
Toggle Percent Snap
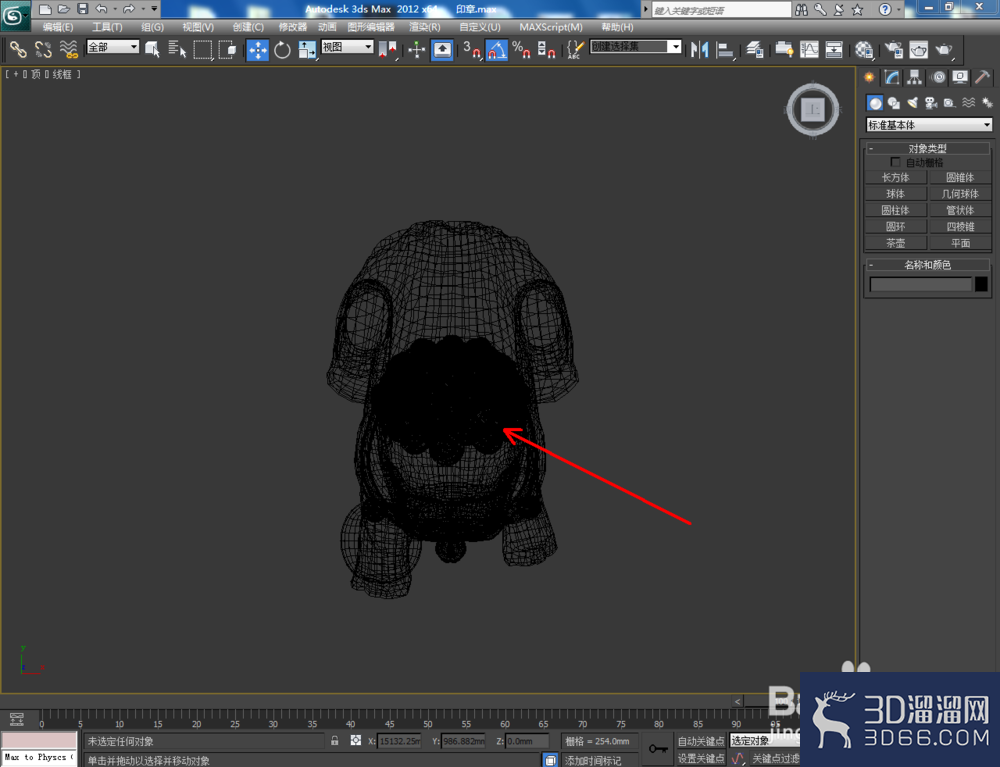click(x=521, y=49)
